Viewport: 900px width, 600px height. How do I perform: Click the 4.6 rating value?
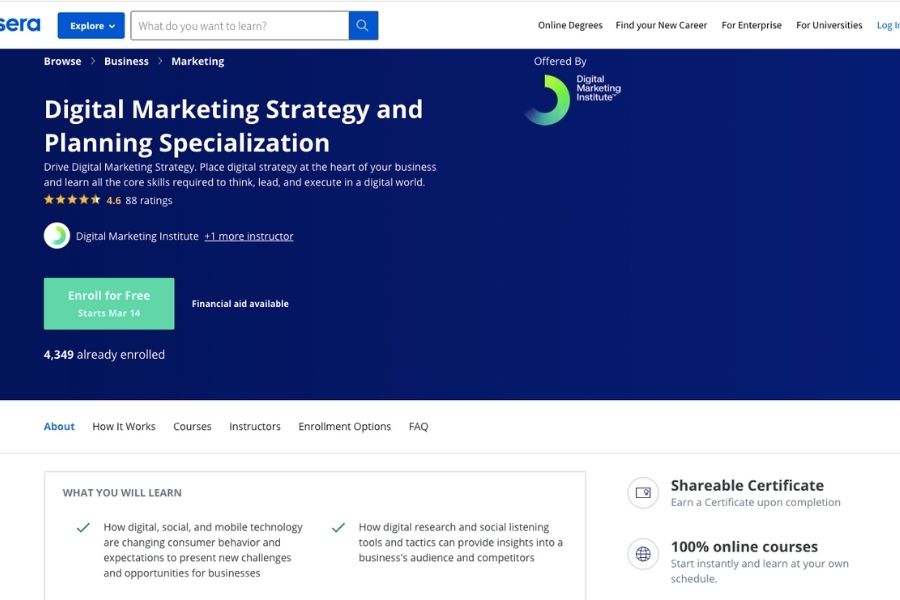pos(114,200)
